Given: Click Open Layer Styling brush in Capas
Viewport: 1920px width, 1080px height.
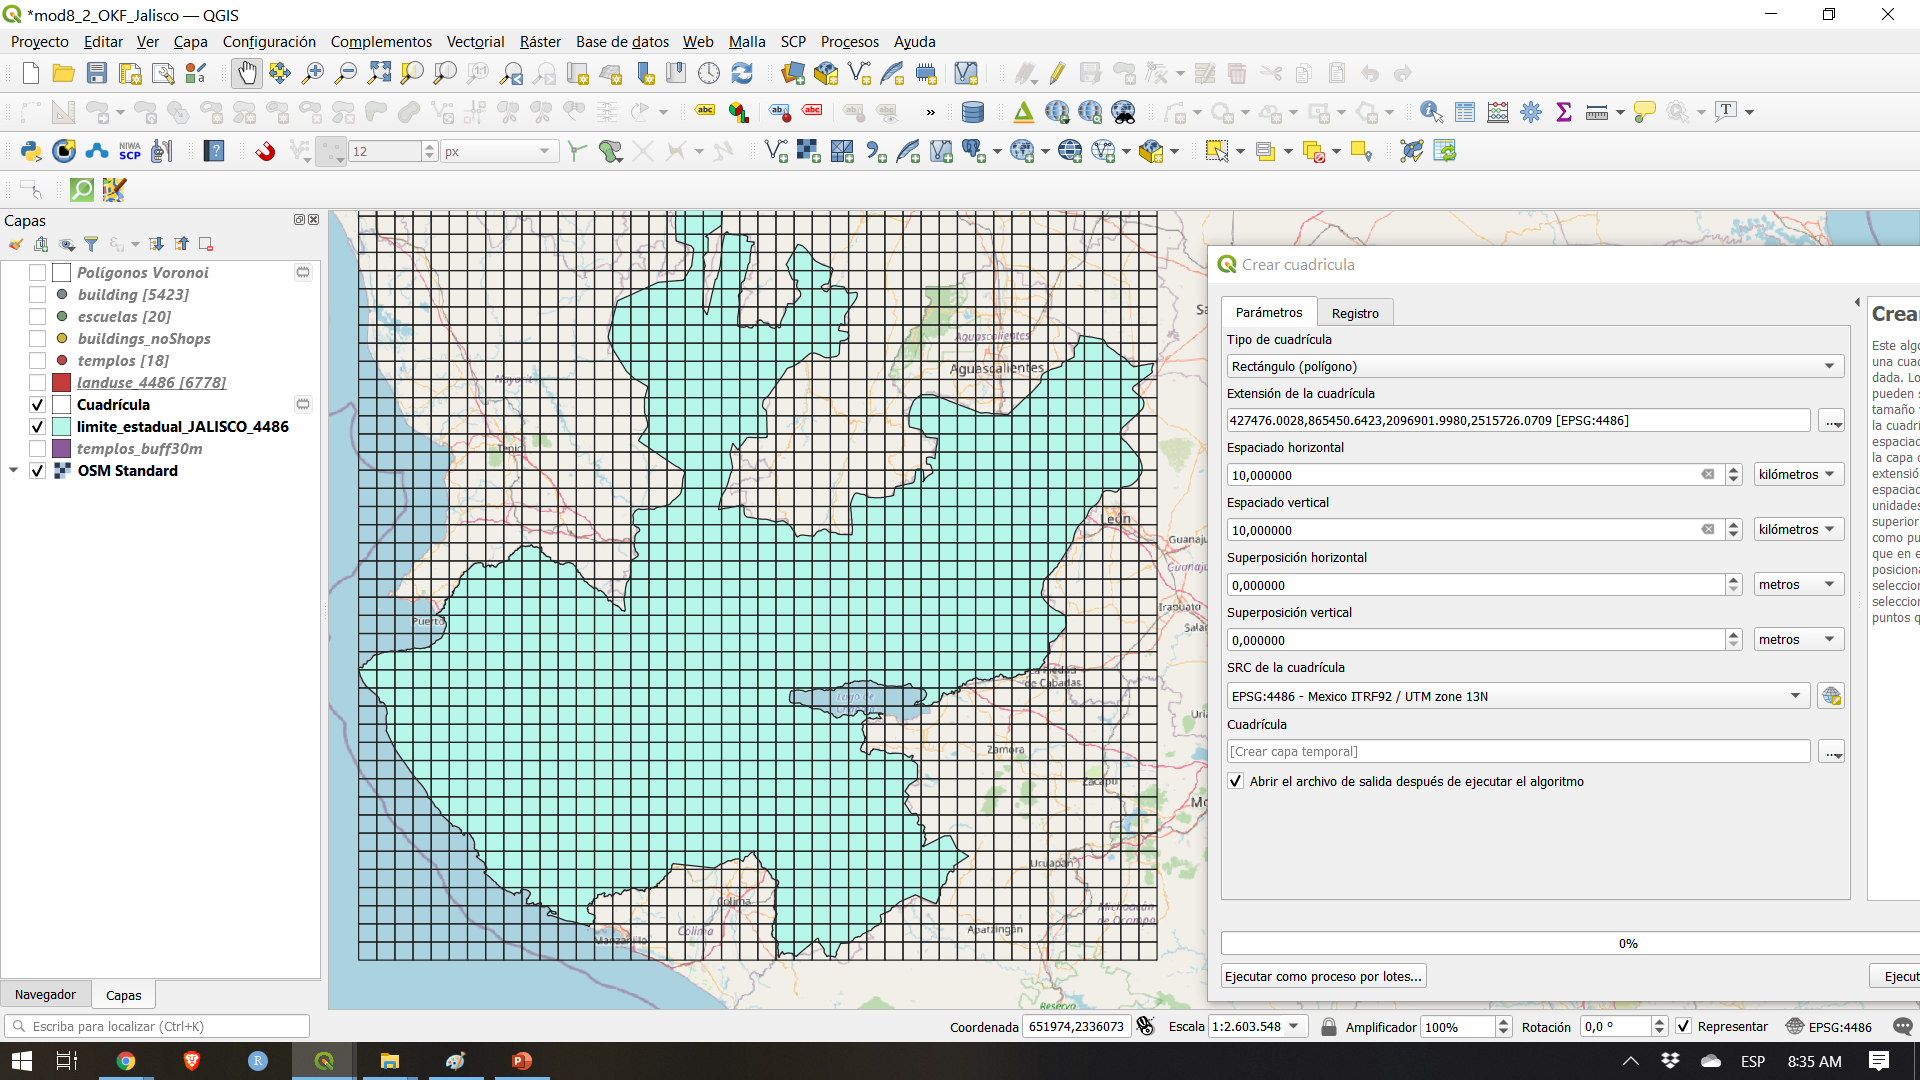Looking at the screenshot, I should (x=16, y=244).
